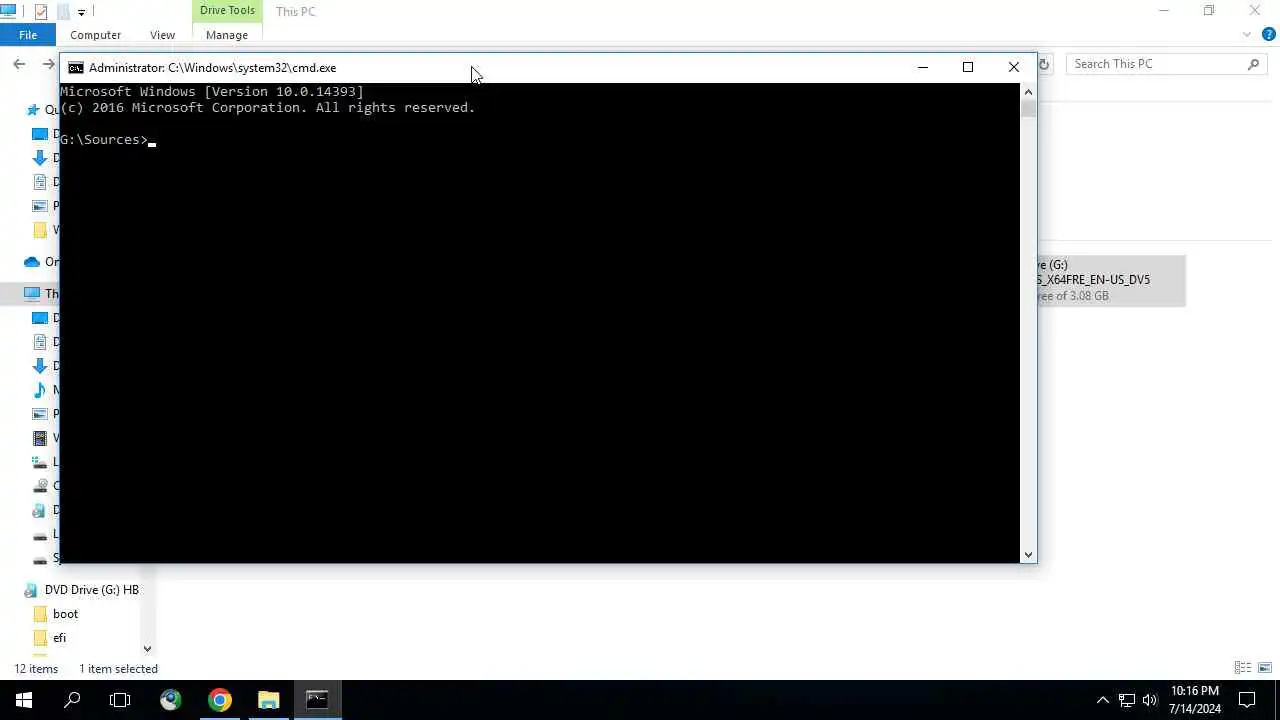Click the Refresh button in Explorer address bar
Viewport: 1280px width, 720px height.
pos(1044,64)
